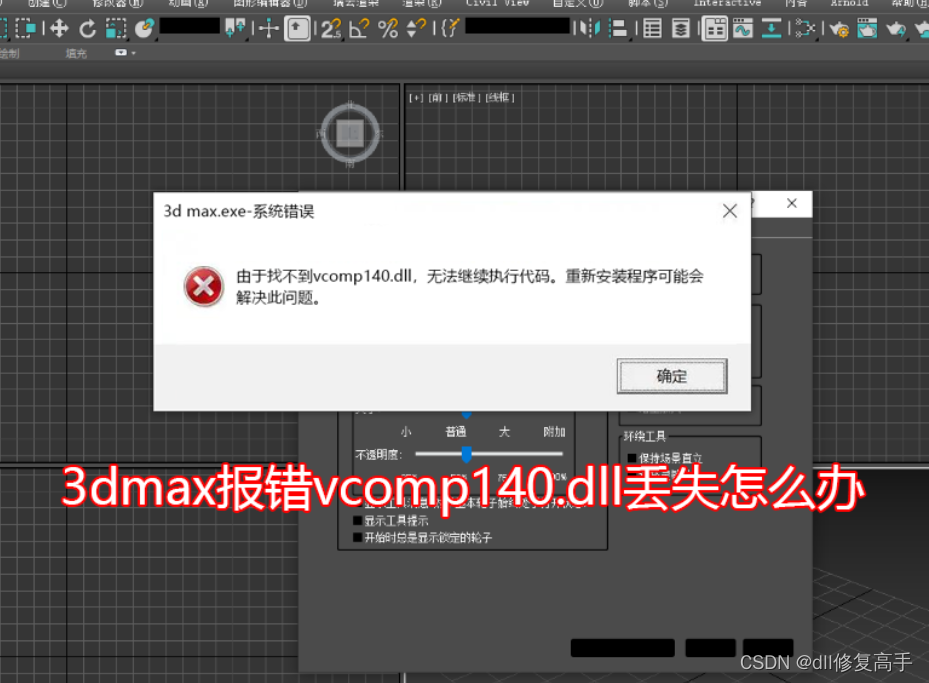Click the 普通 size label
Image resolution: width=929 pixels, height=683 pixels.
[x=456, y=432]
